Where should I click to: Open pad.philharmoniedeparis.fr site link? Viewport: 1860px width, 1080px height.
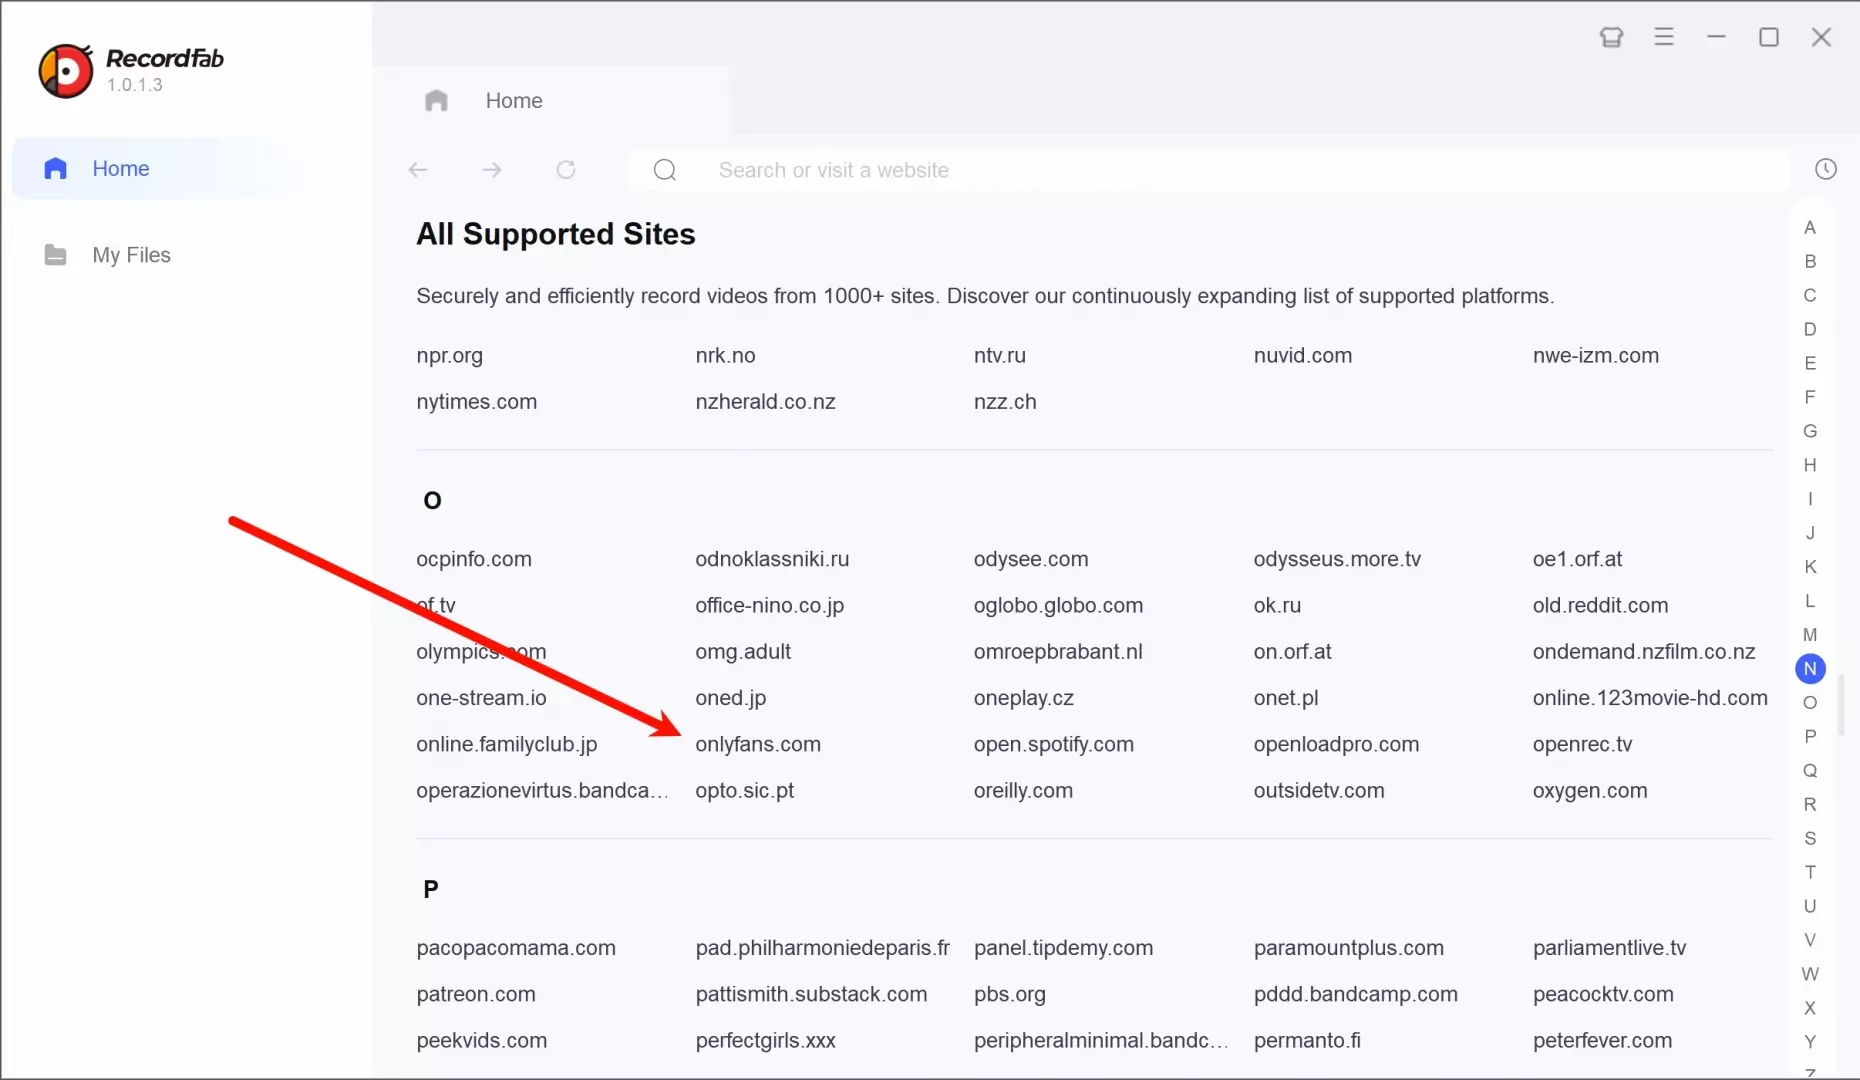(823, 948)
